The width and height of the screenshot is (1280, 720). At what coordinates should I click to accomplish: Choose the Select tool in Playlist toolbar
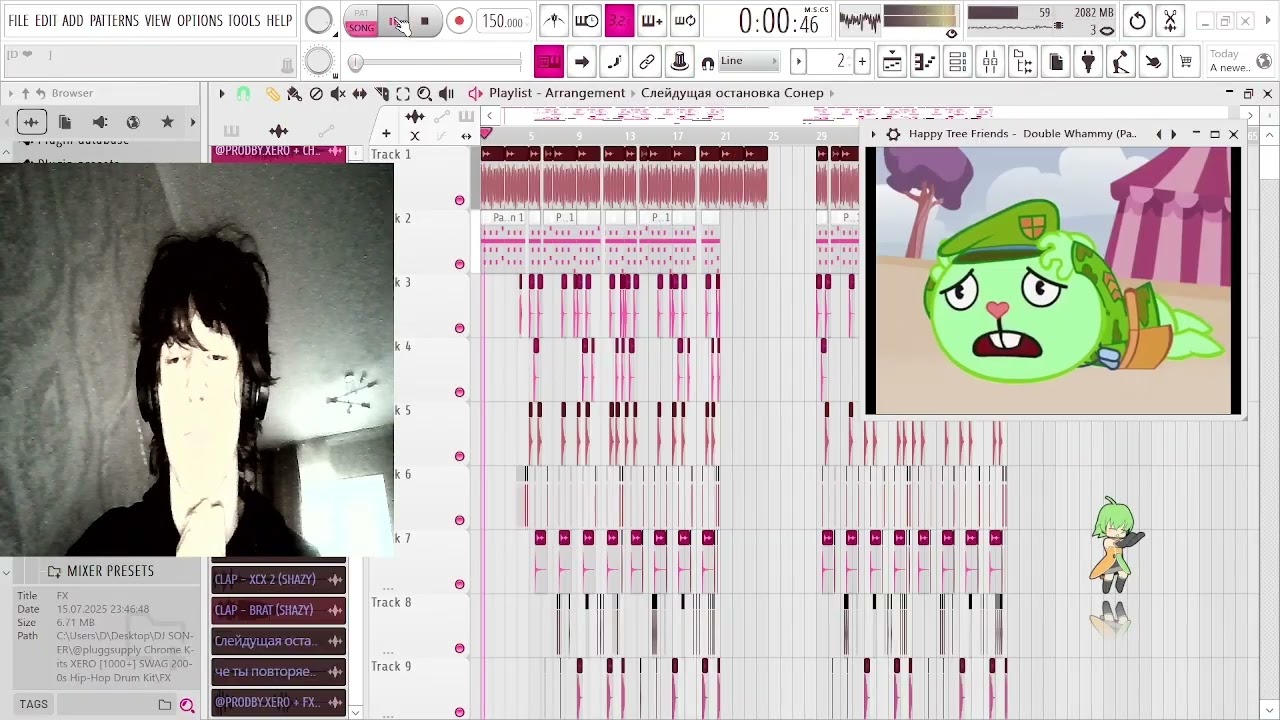pos(403,93)
